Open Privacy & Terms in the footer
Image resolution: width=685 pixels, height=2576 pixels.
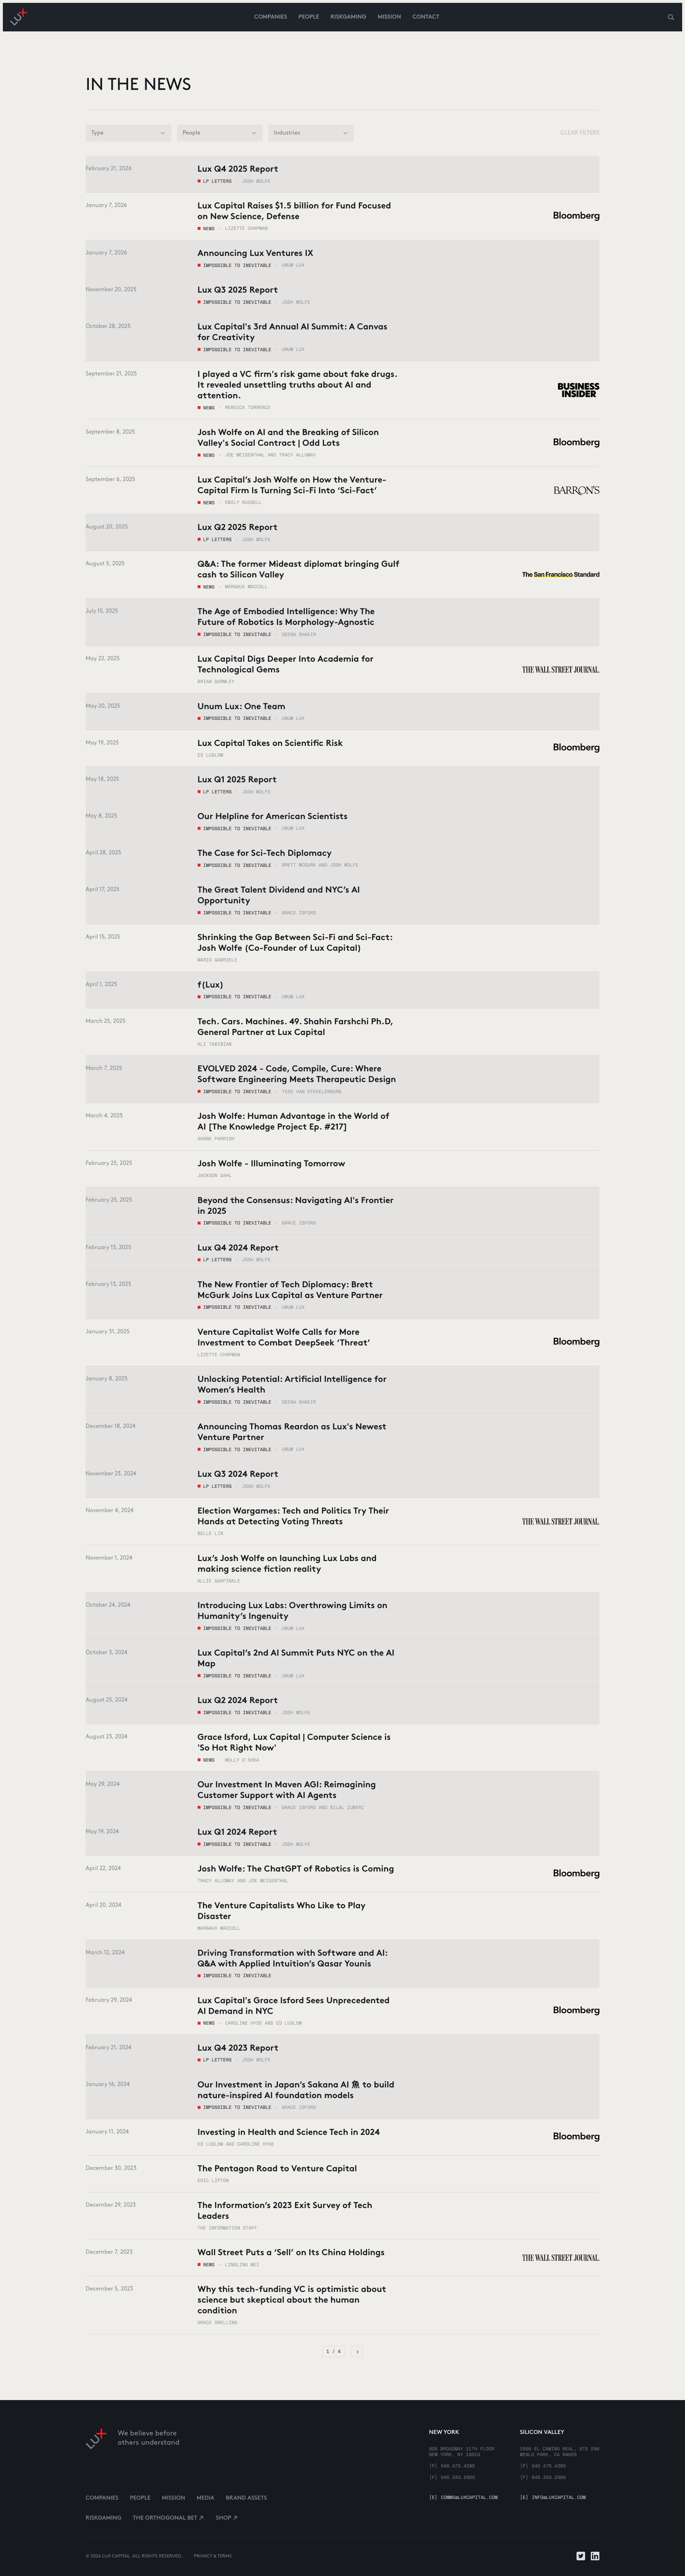[212, 2556]
